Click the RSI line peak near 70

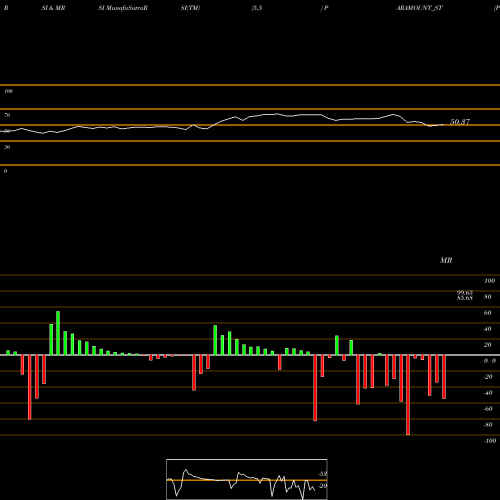pos(277,114)
